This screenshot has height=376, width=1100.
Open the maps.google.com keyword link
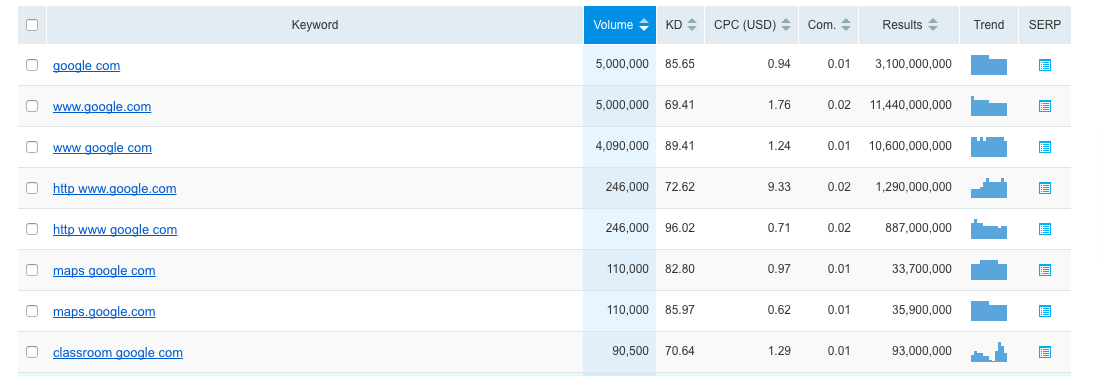click(x=104, y=311)
